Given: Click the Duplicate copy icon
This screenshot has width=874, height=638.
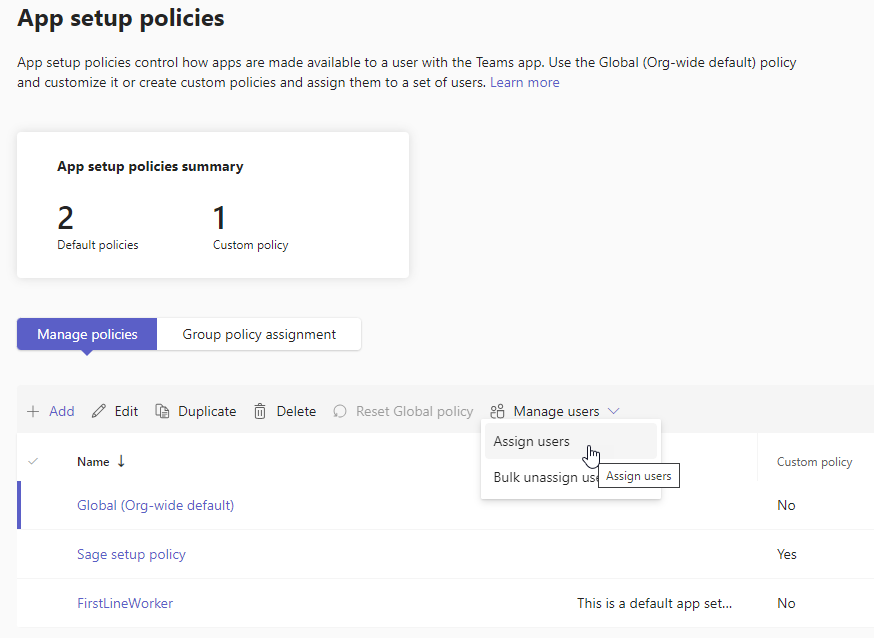Looking at the screenshot, I should [x=162, y=411].
